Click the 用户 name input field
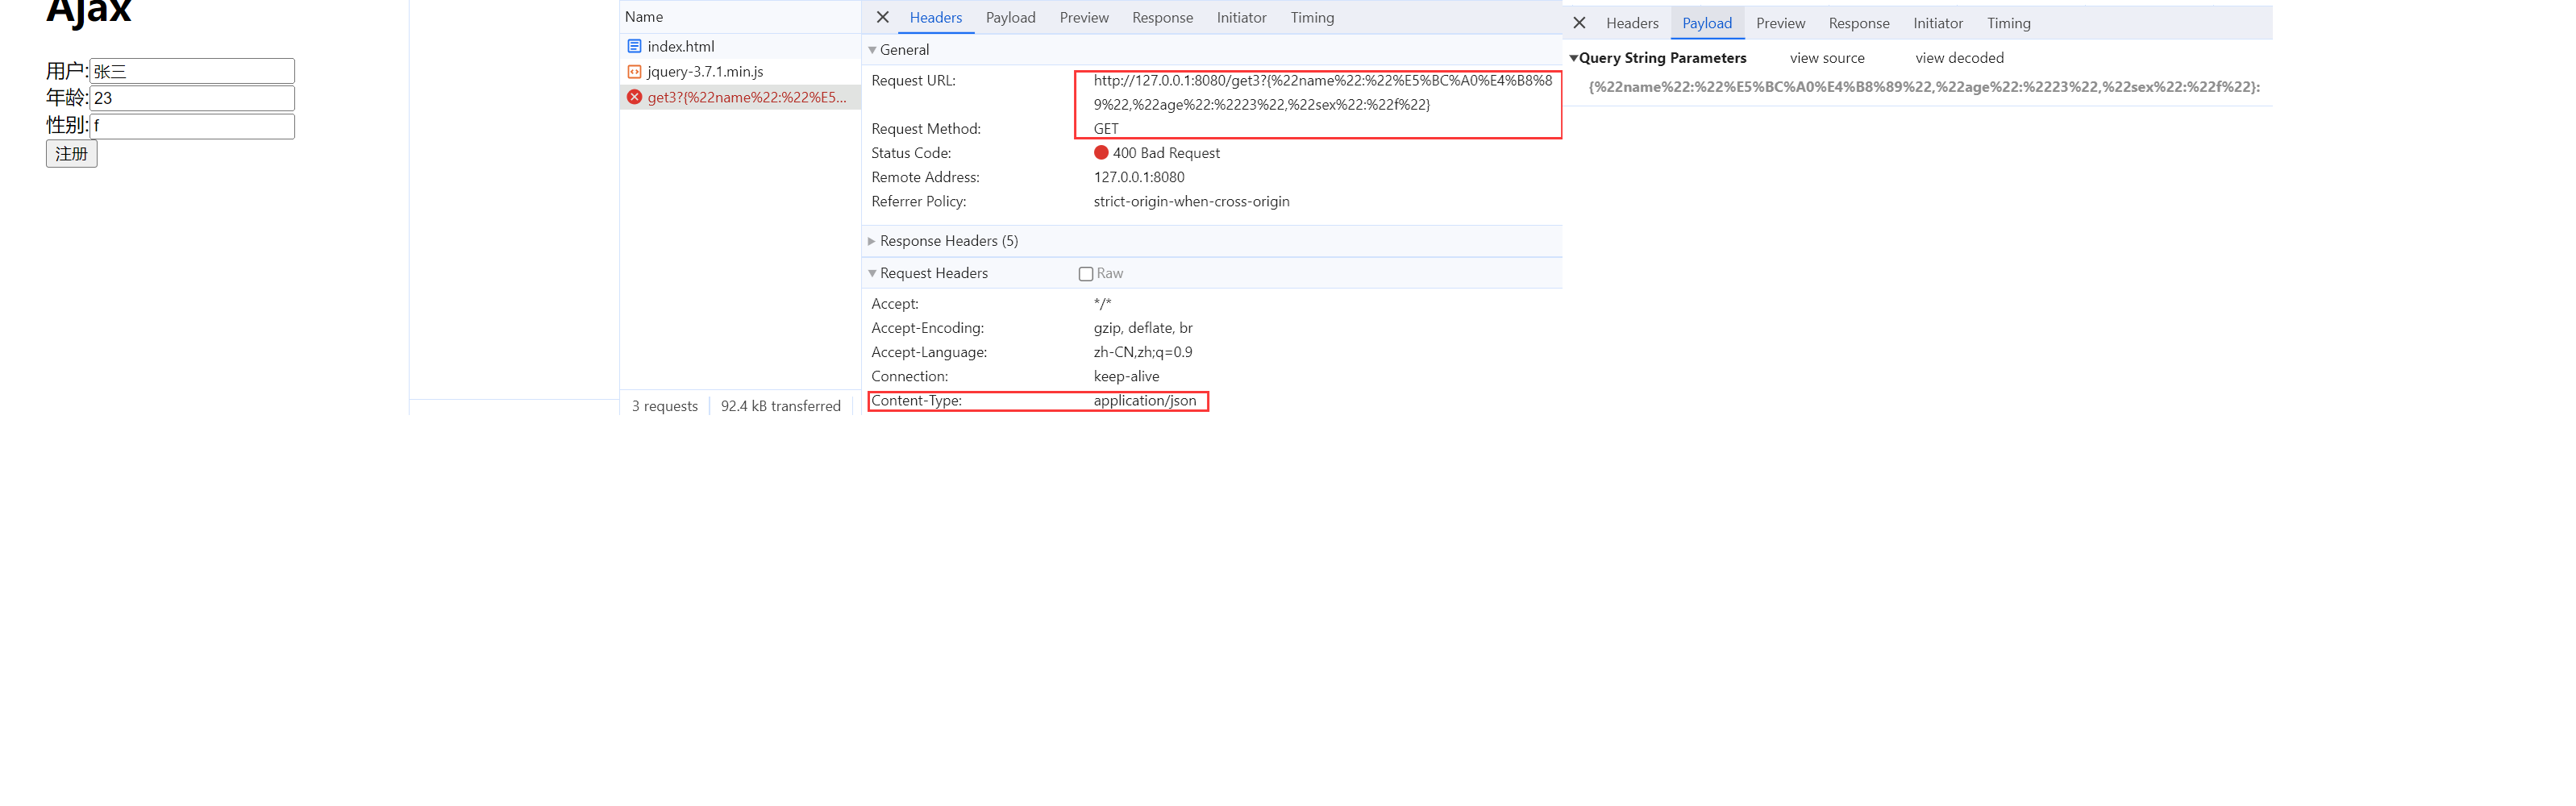 [192, 71]
